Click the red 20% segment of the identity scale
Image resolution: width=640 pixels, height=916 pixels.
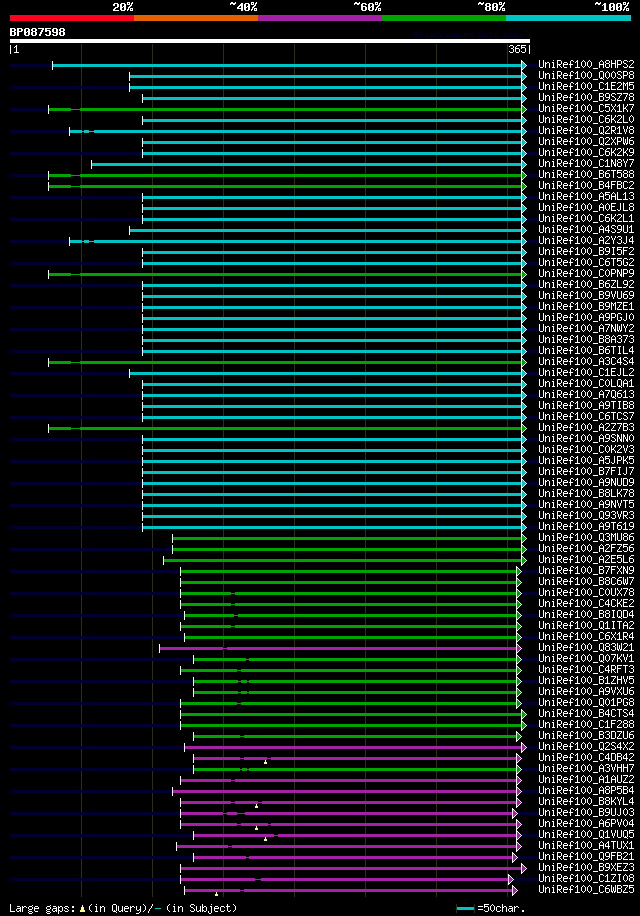(x=72, y=18)
